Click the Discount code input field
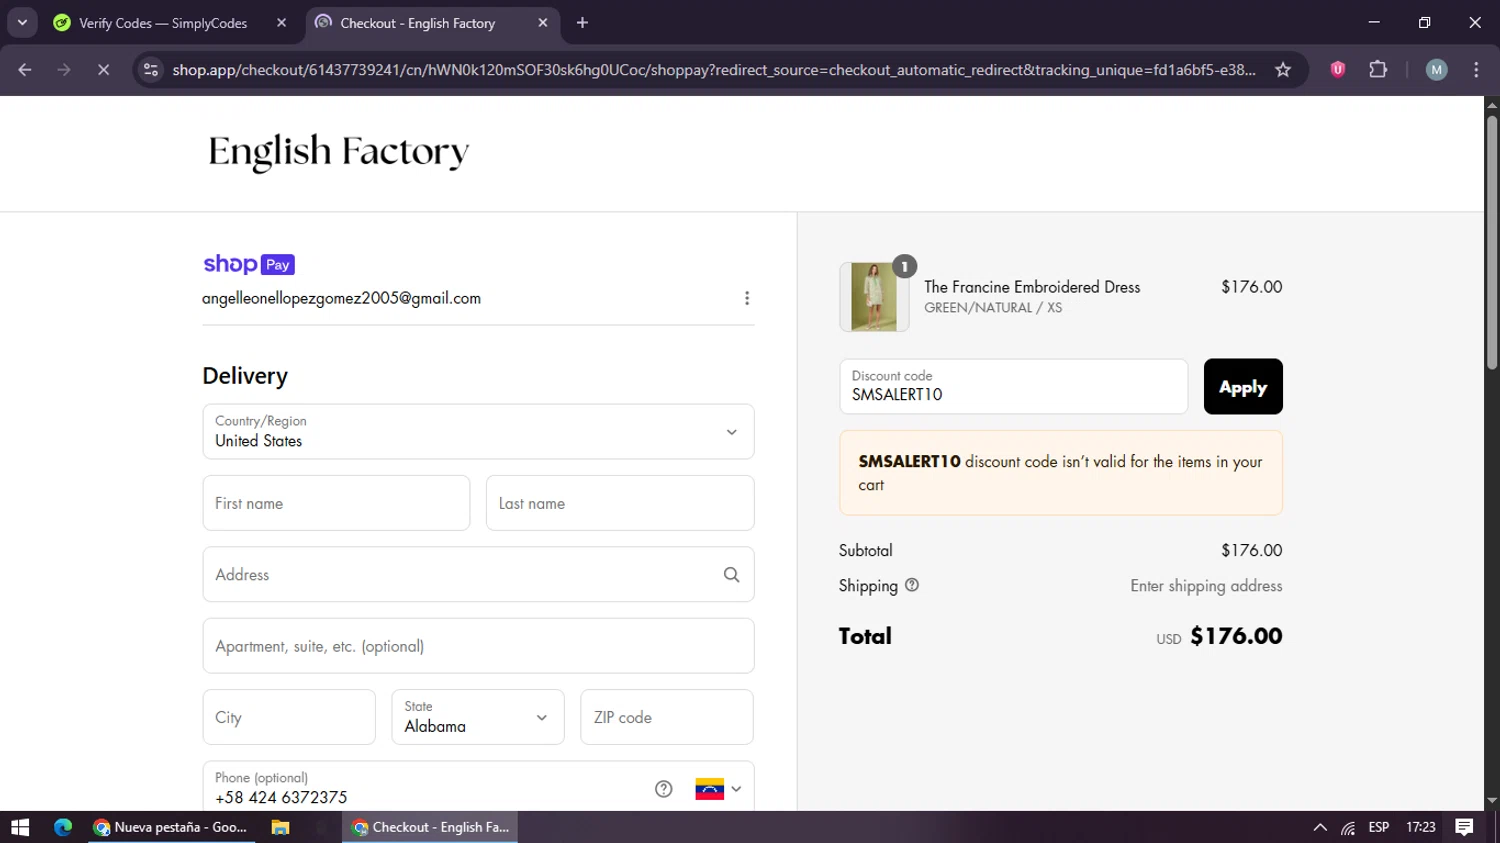The image size is (1500, 843). tap(1014, 386)
